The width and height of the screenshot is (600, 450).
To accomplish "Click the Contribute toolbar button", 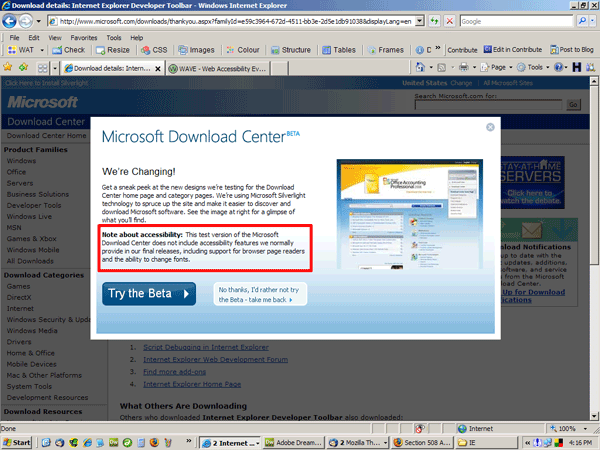I will pos(462,50).
